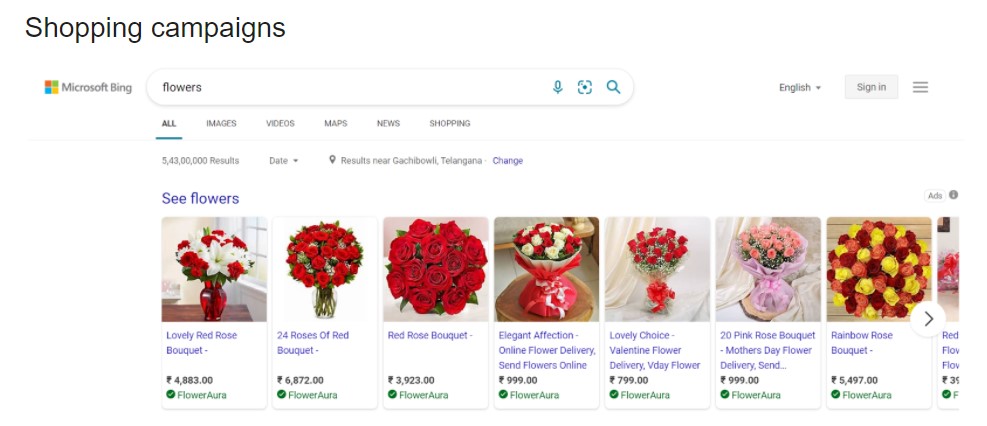Expand the Date filter dropdown
This screenshot has height=426, width=987.
click(x=284, y=160)
